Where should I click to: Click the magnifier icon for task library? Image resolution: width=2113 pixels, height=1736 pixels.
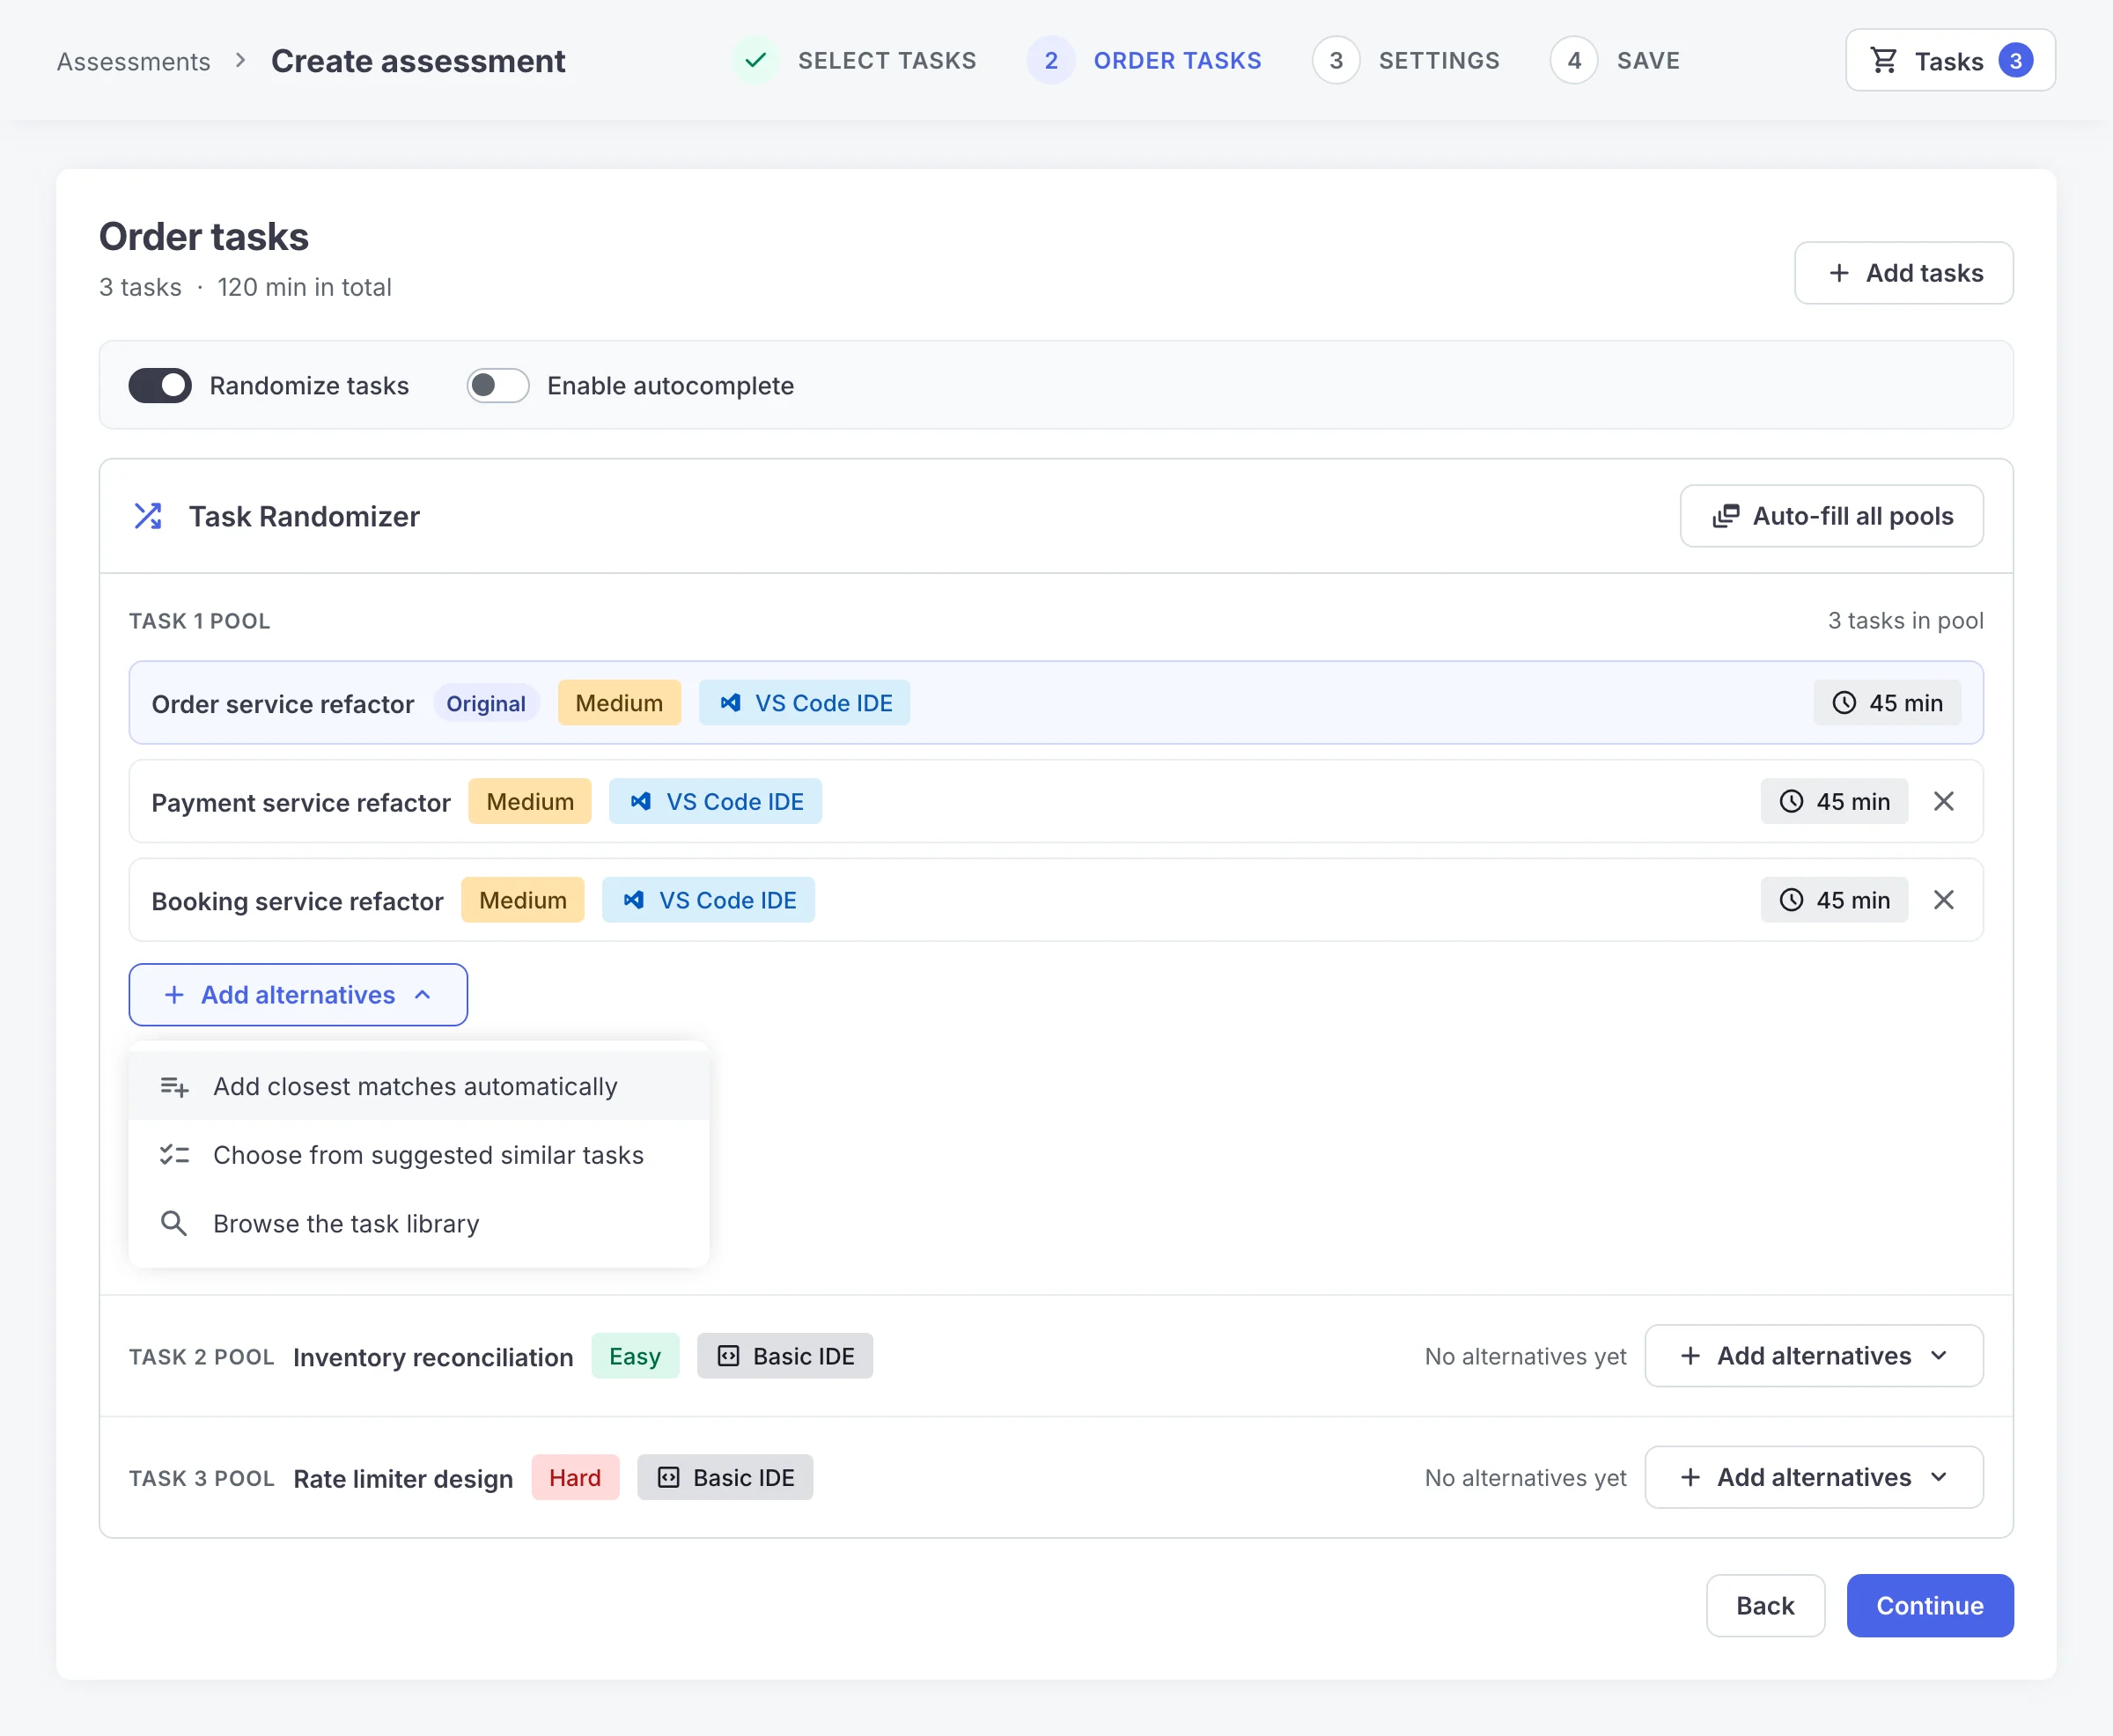pyautogui.click(x=174, y=1224)
